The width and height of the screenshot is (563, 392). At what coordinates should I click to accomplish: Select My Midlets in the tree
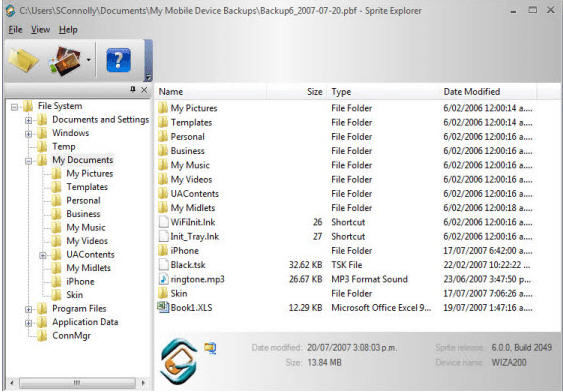88,268
